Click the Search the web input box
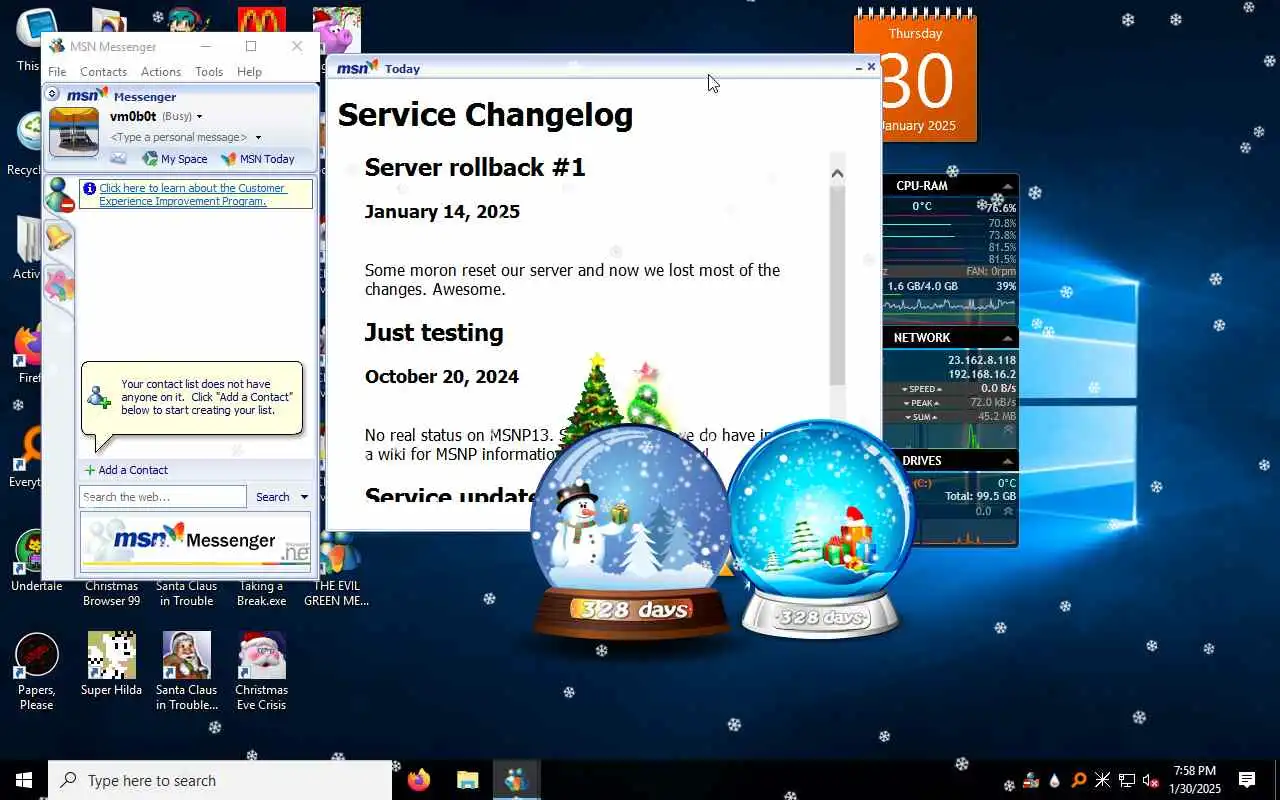The width and height of the screenshot is (1280, 800). pos(162,497)
